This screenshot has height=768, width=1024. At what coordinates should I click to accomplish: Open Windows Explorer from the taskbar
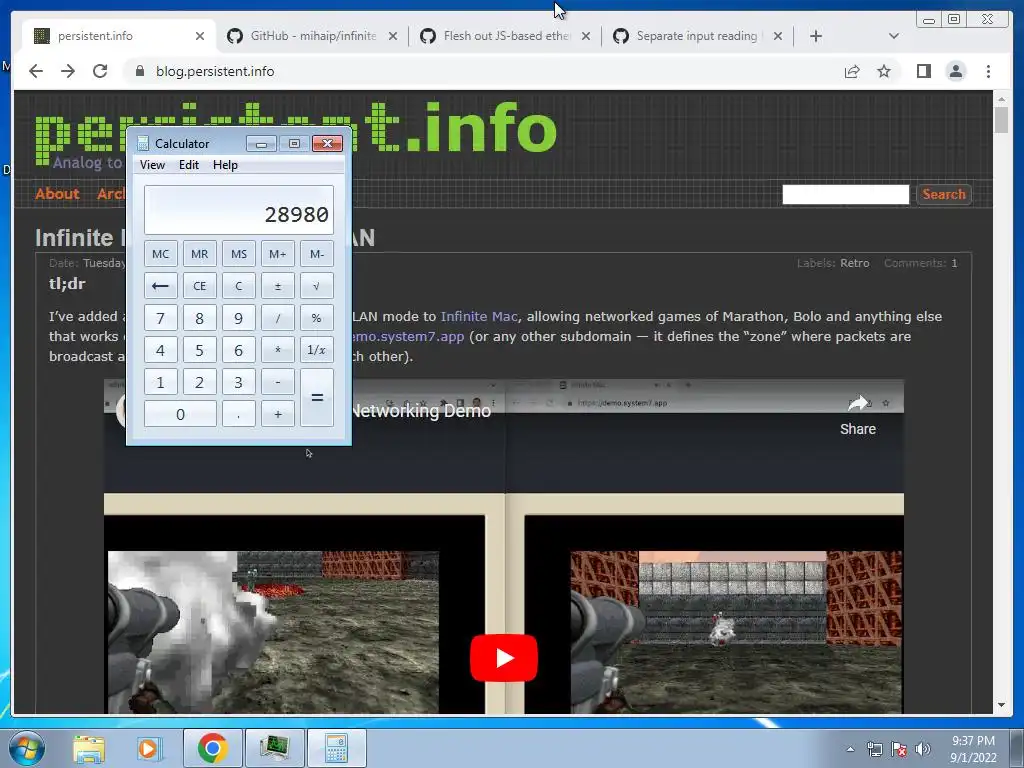[x=89, y=748]
